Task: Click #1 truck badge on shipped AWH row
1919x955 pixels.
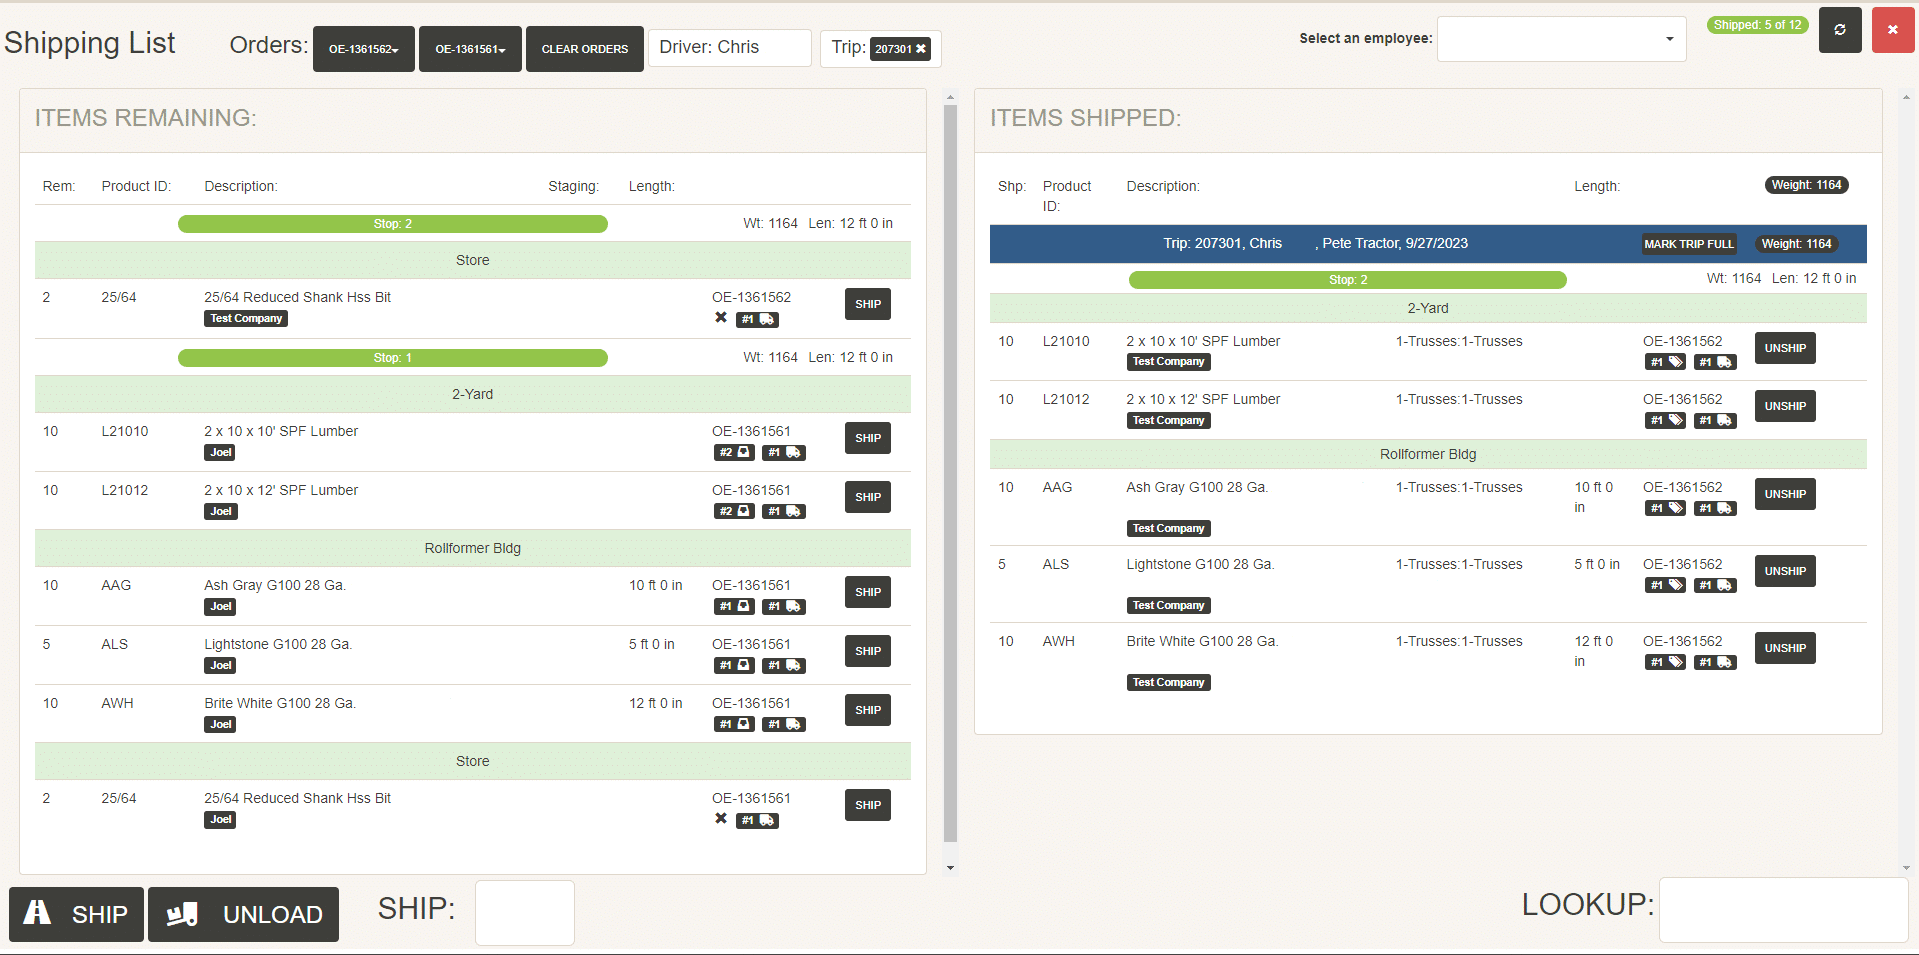Action: click(x=1715, y=662)
